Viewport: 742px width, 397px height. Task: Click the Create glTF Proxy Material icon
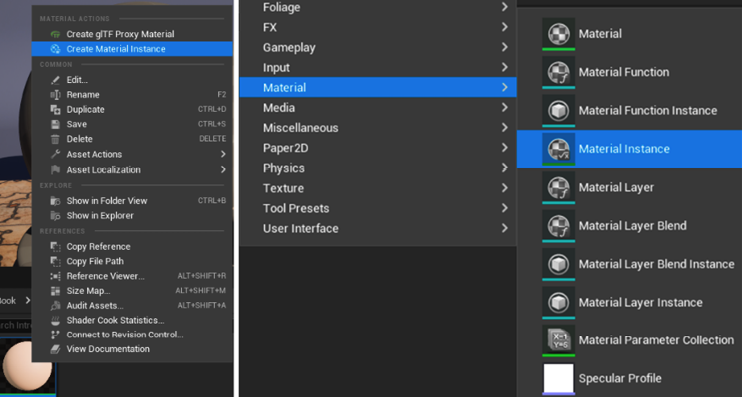[x=55, y=34]
